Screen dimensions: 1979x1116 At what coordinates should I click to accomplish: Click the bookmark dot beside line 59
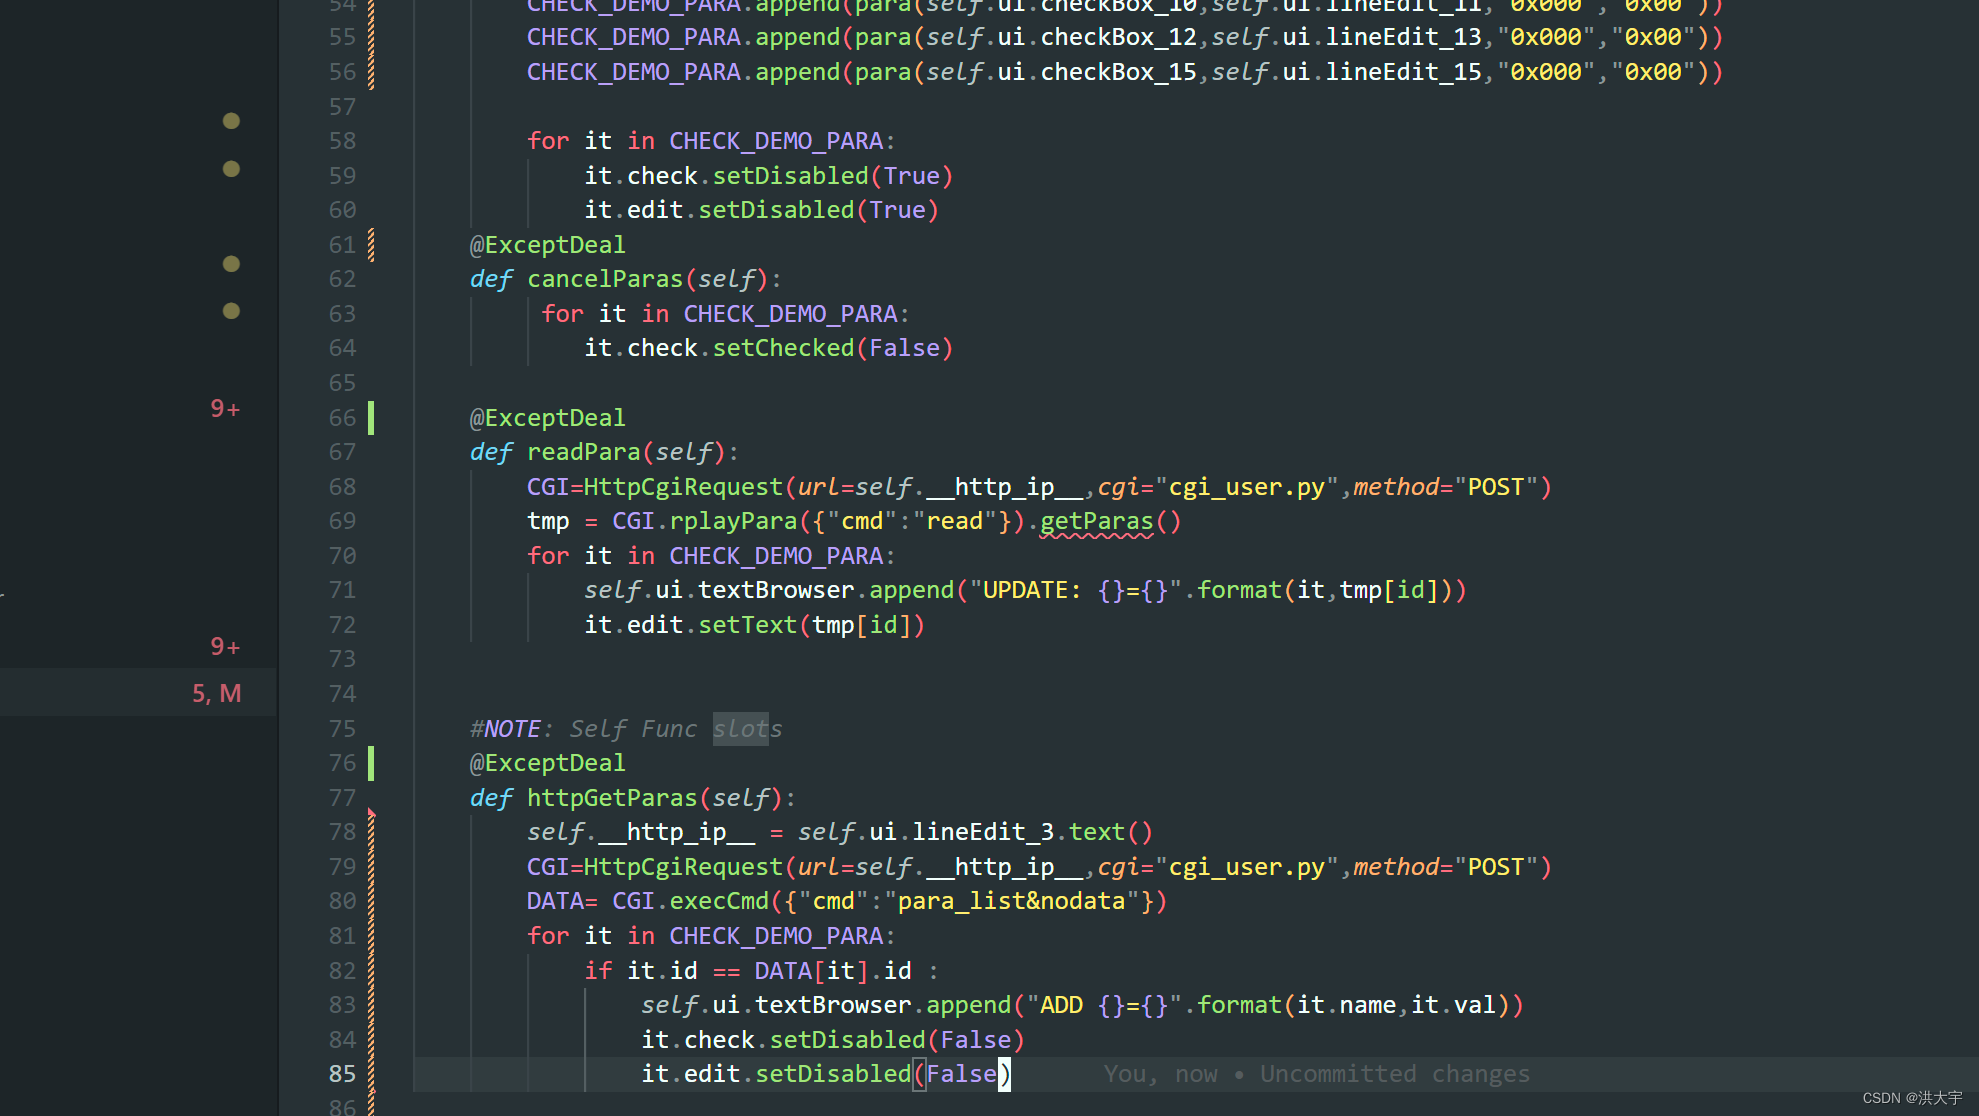231,168
